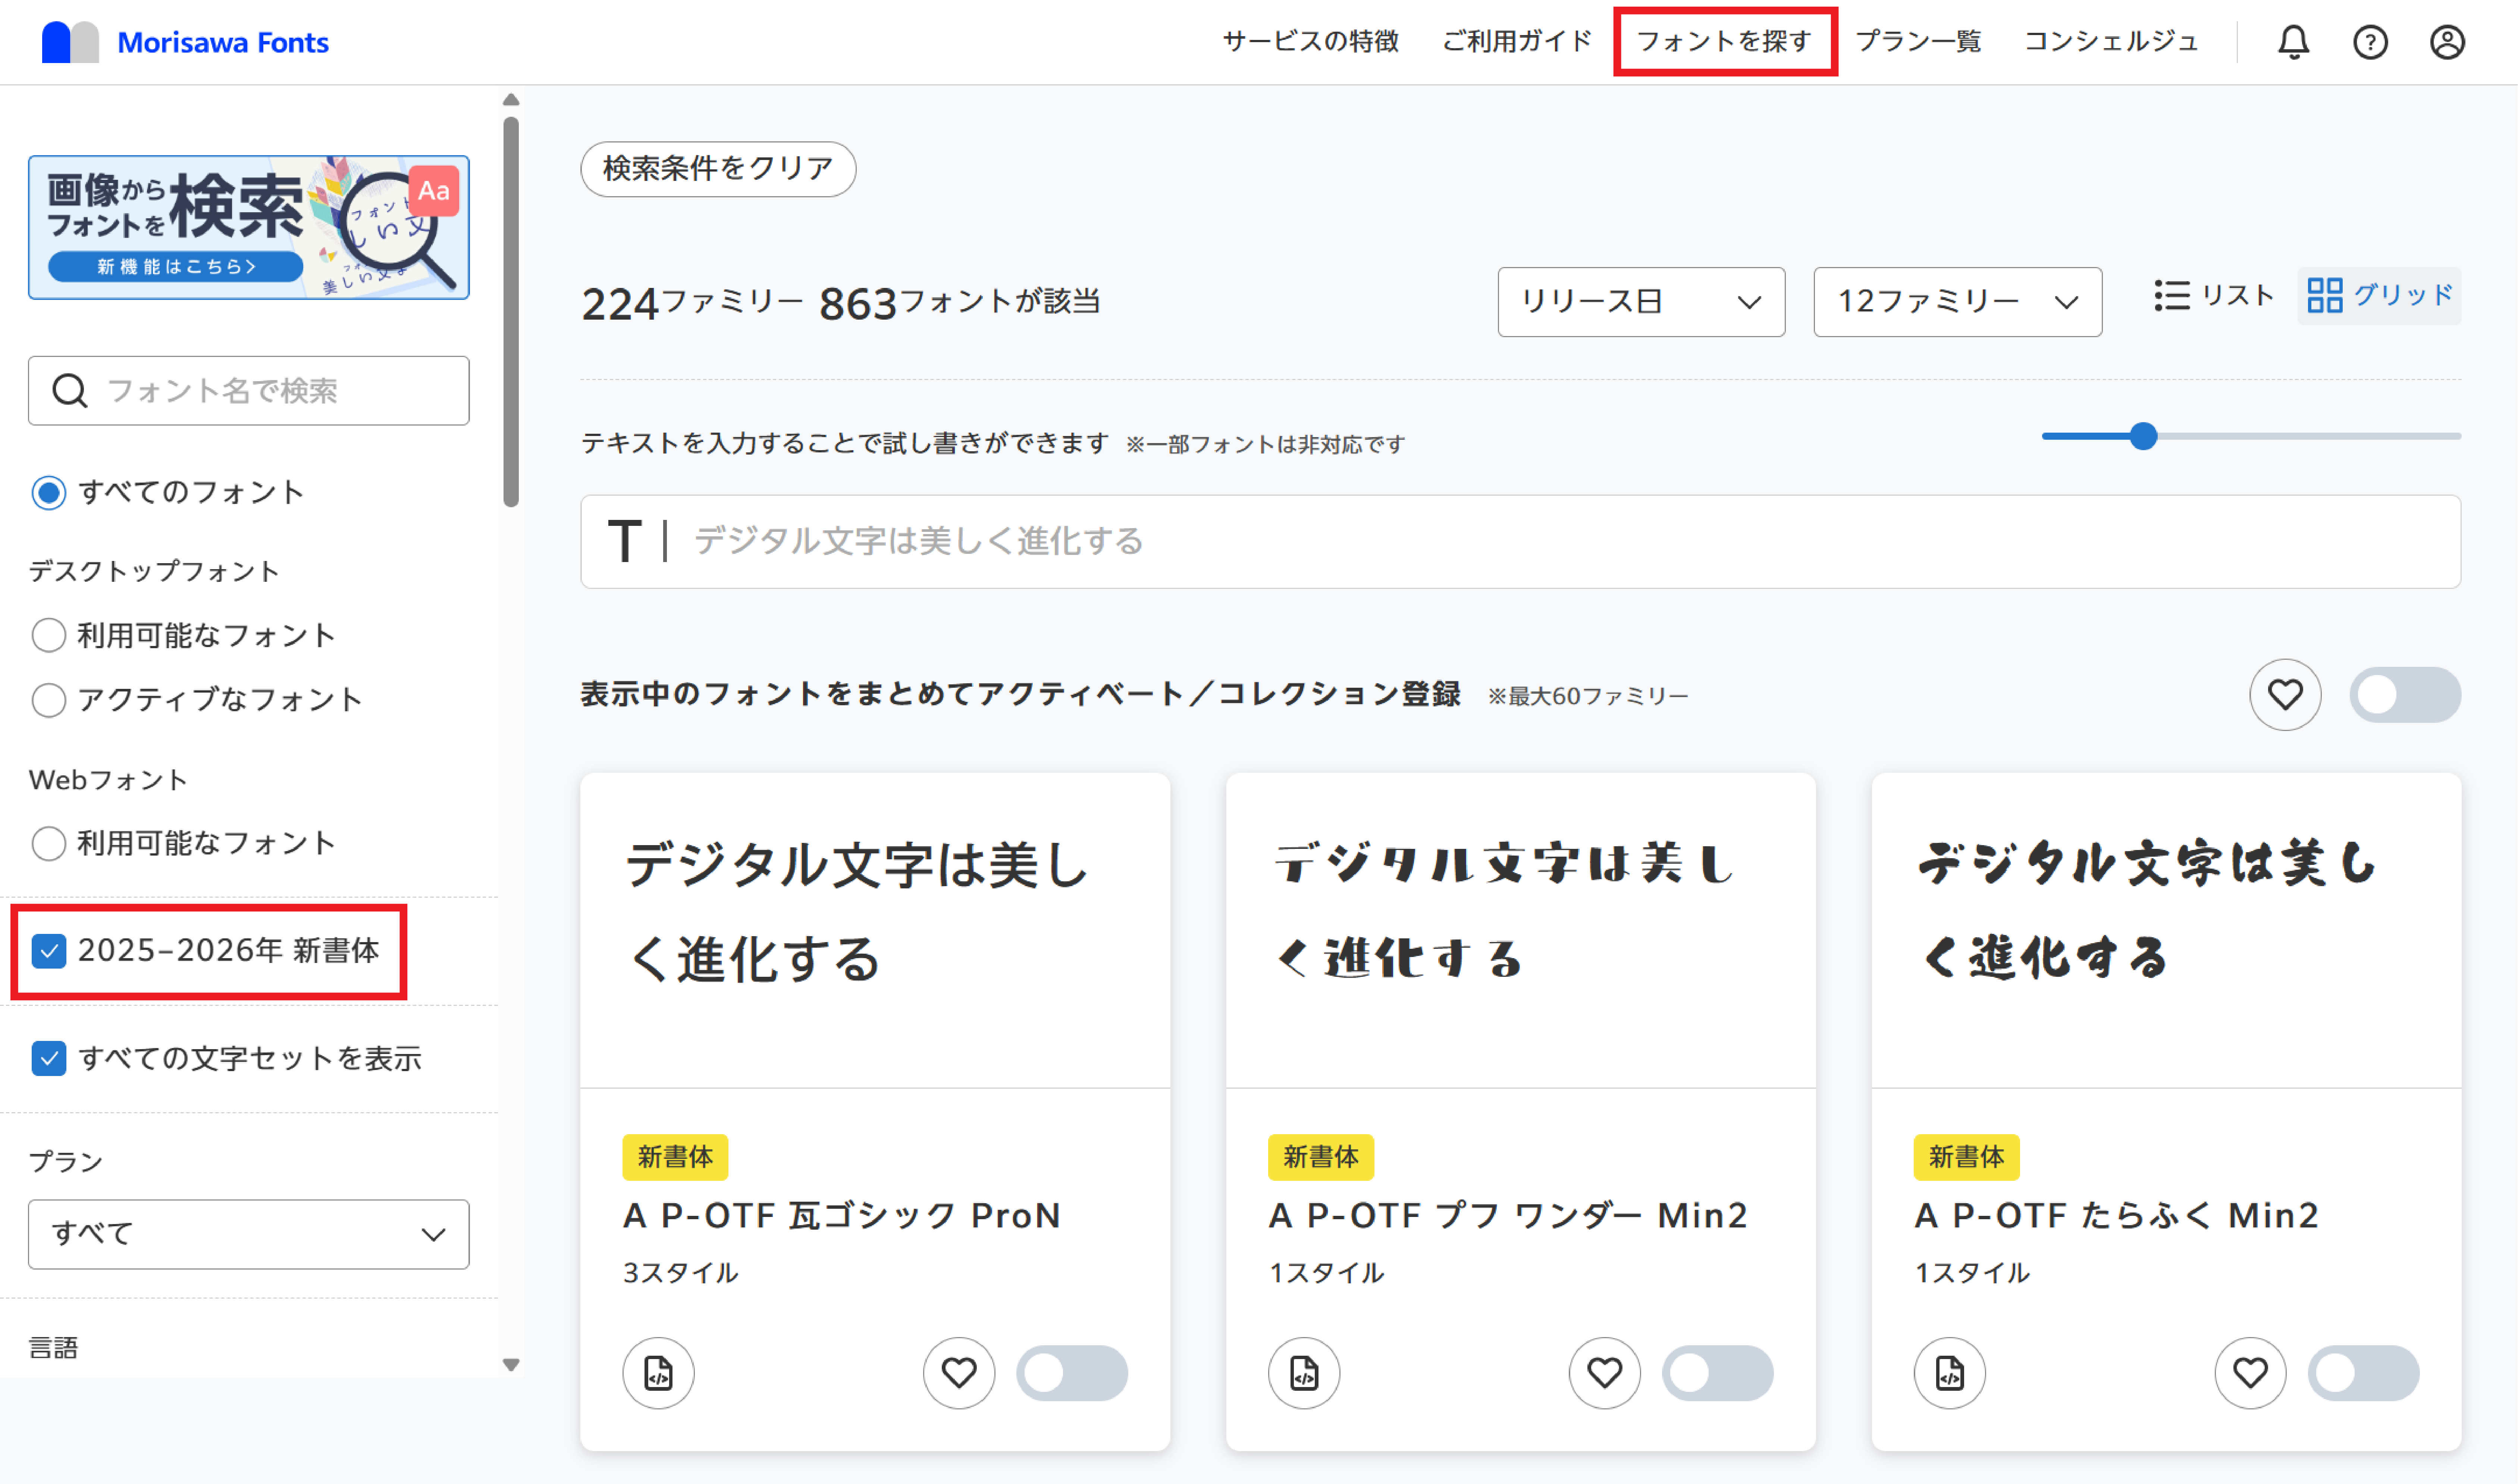2518x1484 pixels.
Task: Open コンシェルジュ menu item
Action: click(2111, 42)
